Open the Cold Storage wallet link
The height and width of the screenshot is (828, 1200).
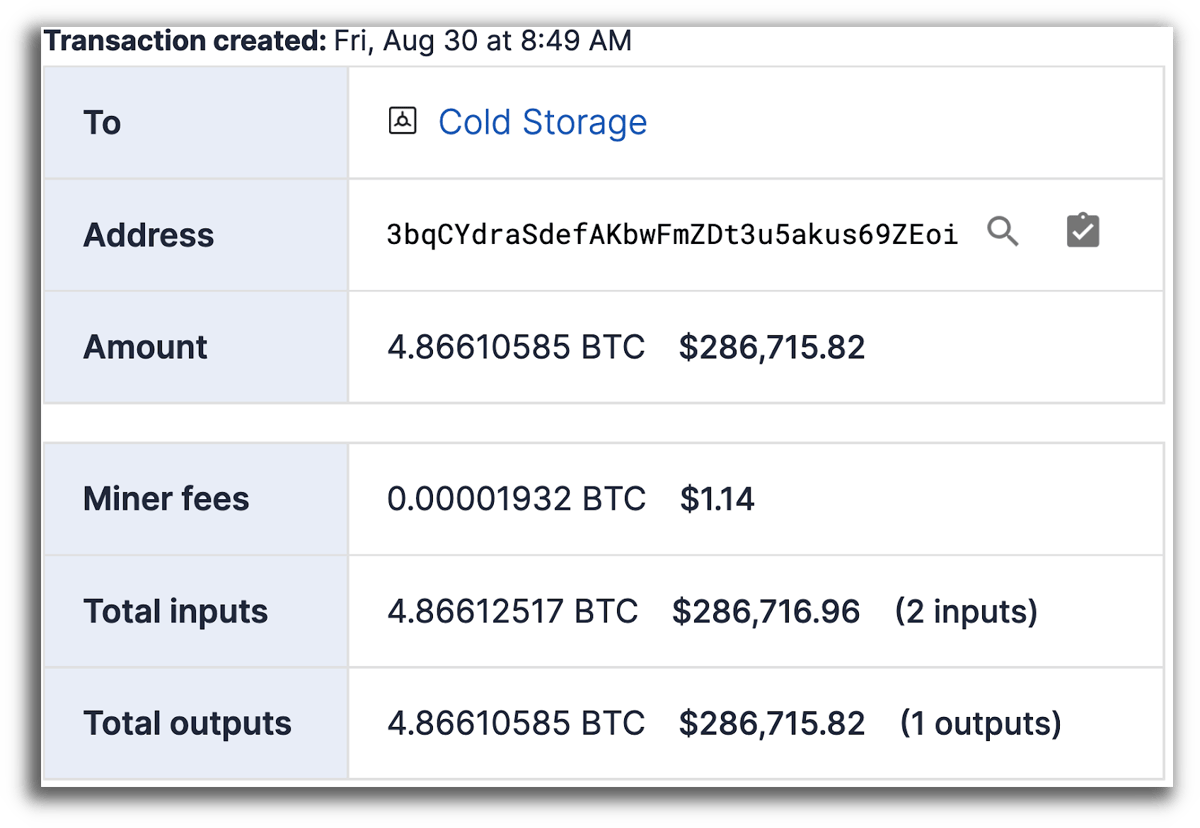pyautogui.click(x=542, y=122)
